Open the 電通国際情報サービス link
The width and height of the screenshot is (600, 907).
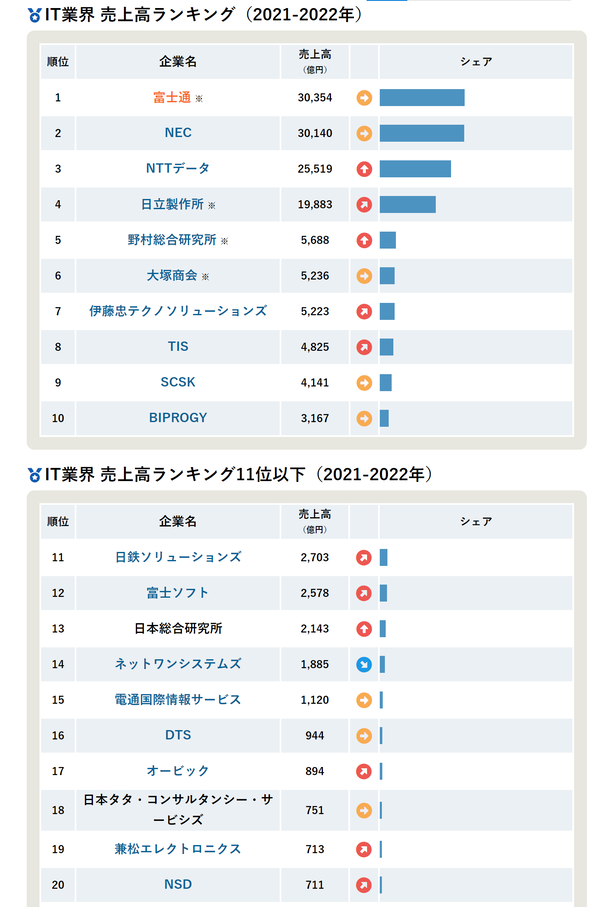[178, 700]
